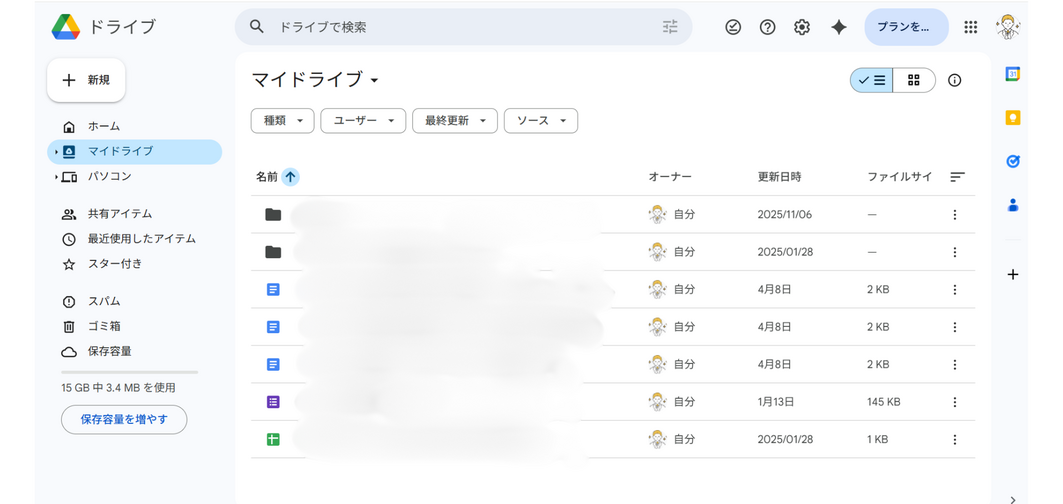The image size is (1063, 504).
Task: Open the Google apps grid launcher
Action: tap(970, 27)
